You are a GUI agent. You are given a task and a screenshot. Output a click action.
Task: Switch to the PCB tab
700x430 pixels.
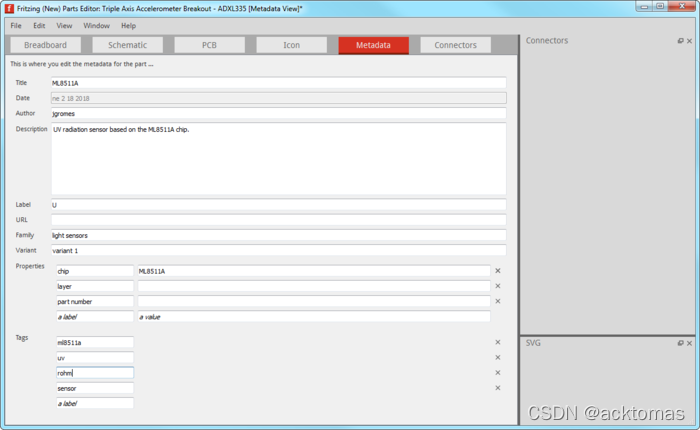[x=209, y=45]
